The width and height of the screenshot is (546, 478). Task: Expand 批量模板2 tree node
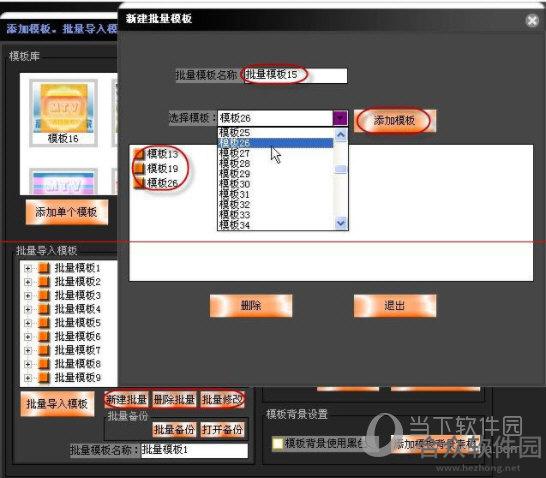tap(28, 282)
